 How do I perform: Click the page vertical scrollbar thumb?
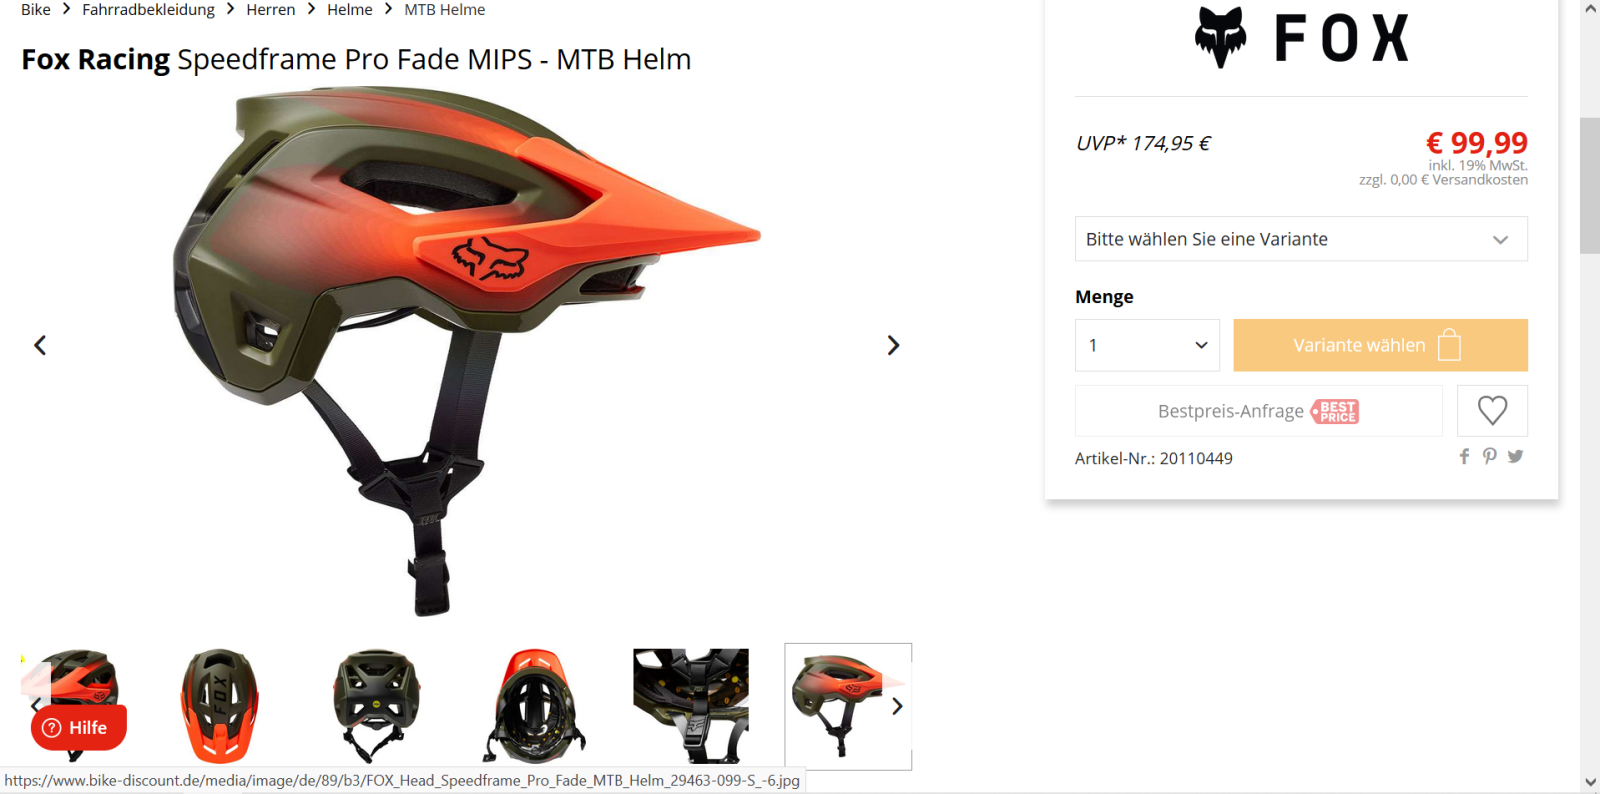click(x=1590, y=185)
